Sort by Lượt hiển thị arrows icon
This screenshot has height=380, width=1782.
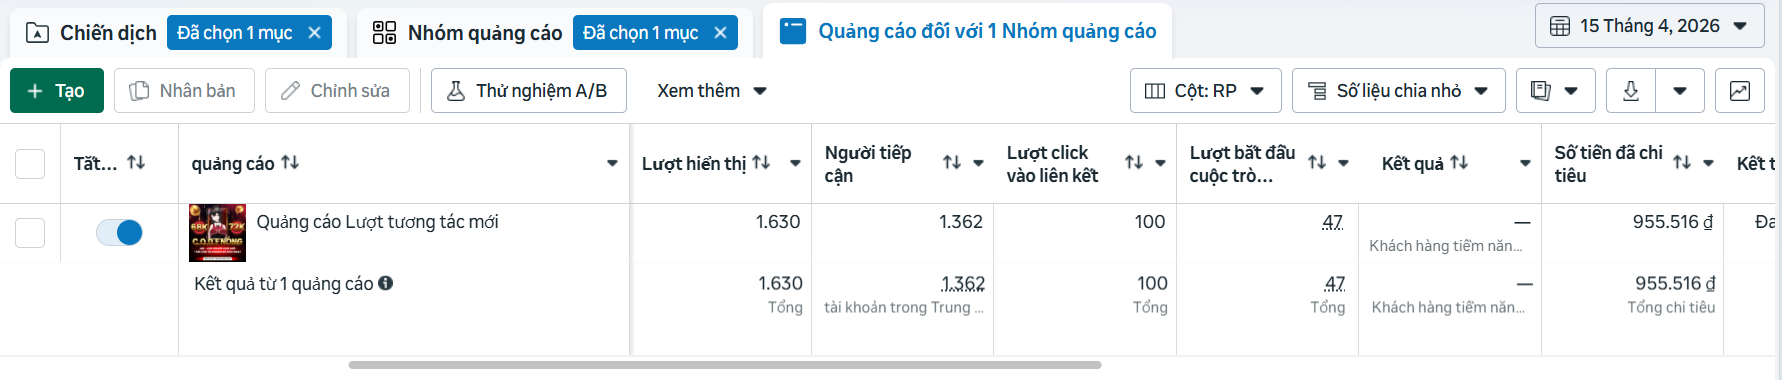[x=761, y=162]
